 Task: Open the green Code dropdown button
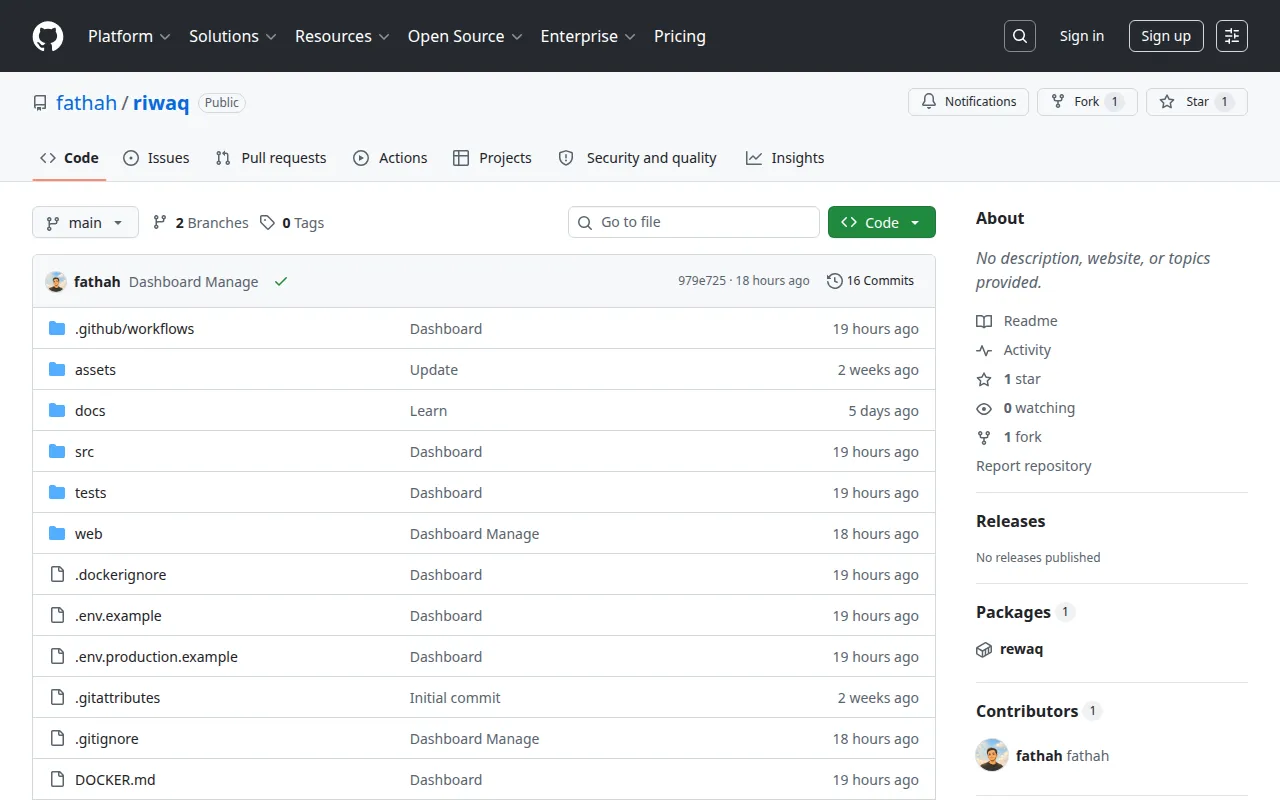[x=882, y=222]
